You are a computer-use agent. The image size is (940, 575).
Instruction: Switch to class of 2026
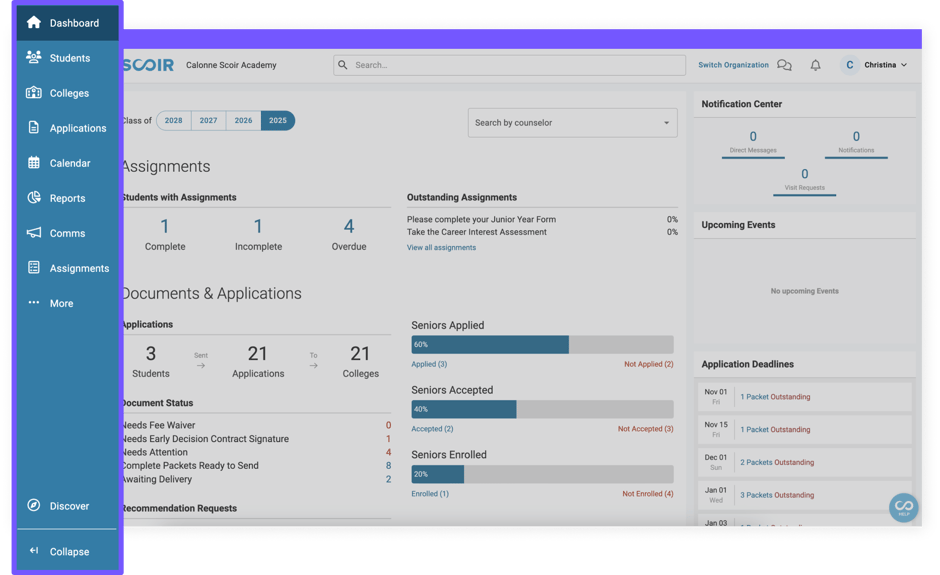pyautogui.click(x=243, y=121)
